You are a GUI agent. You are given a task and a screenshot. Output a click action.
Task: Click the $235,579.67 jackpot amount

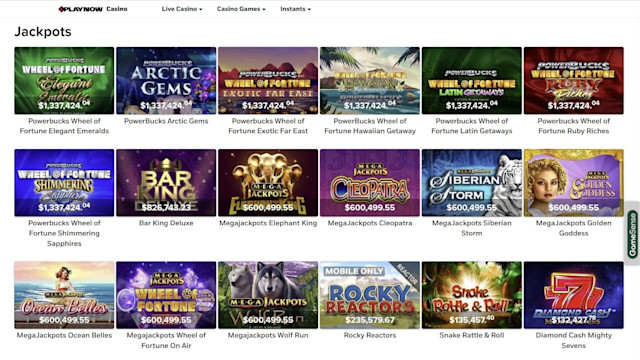tap(370, 320)
